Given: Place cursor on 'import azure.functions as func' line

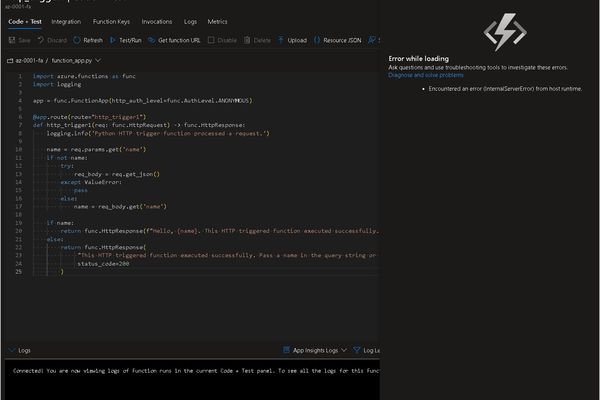Looking at the screenshot, I should [84, 76].
